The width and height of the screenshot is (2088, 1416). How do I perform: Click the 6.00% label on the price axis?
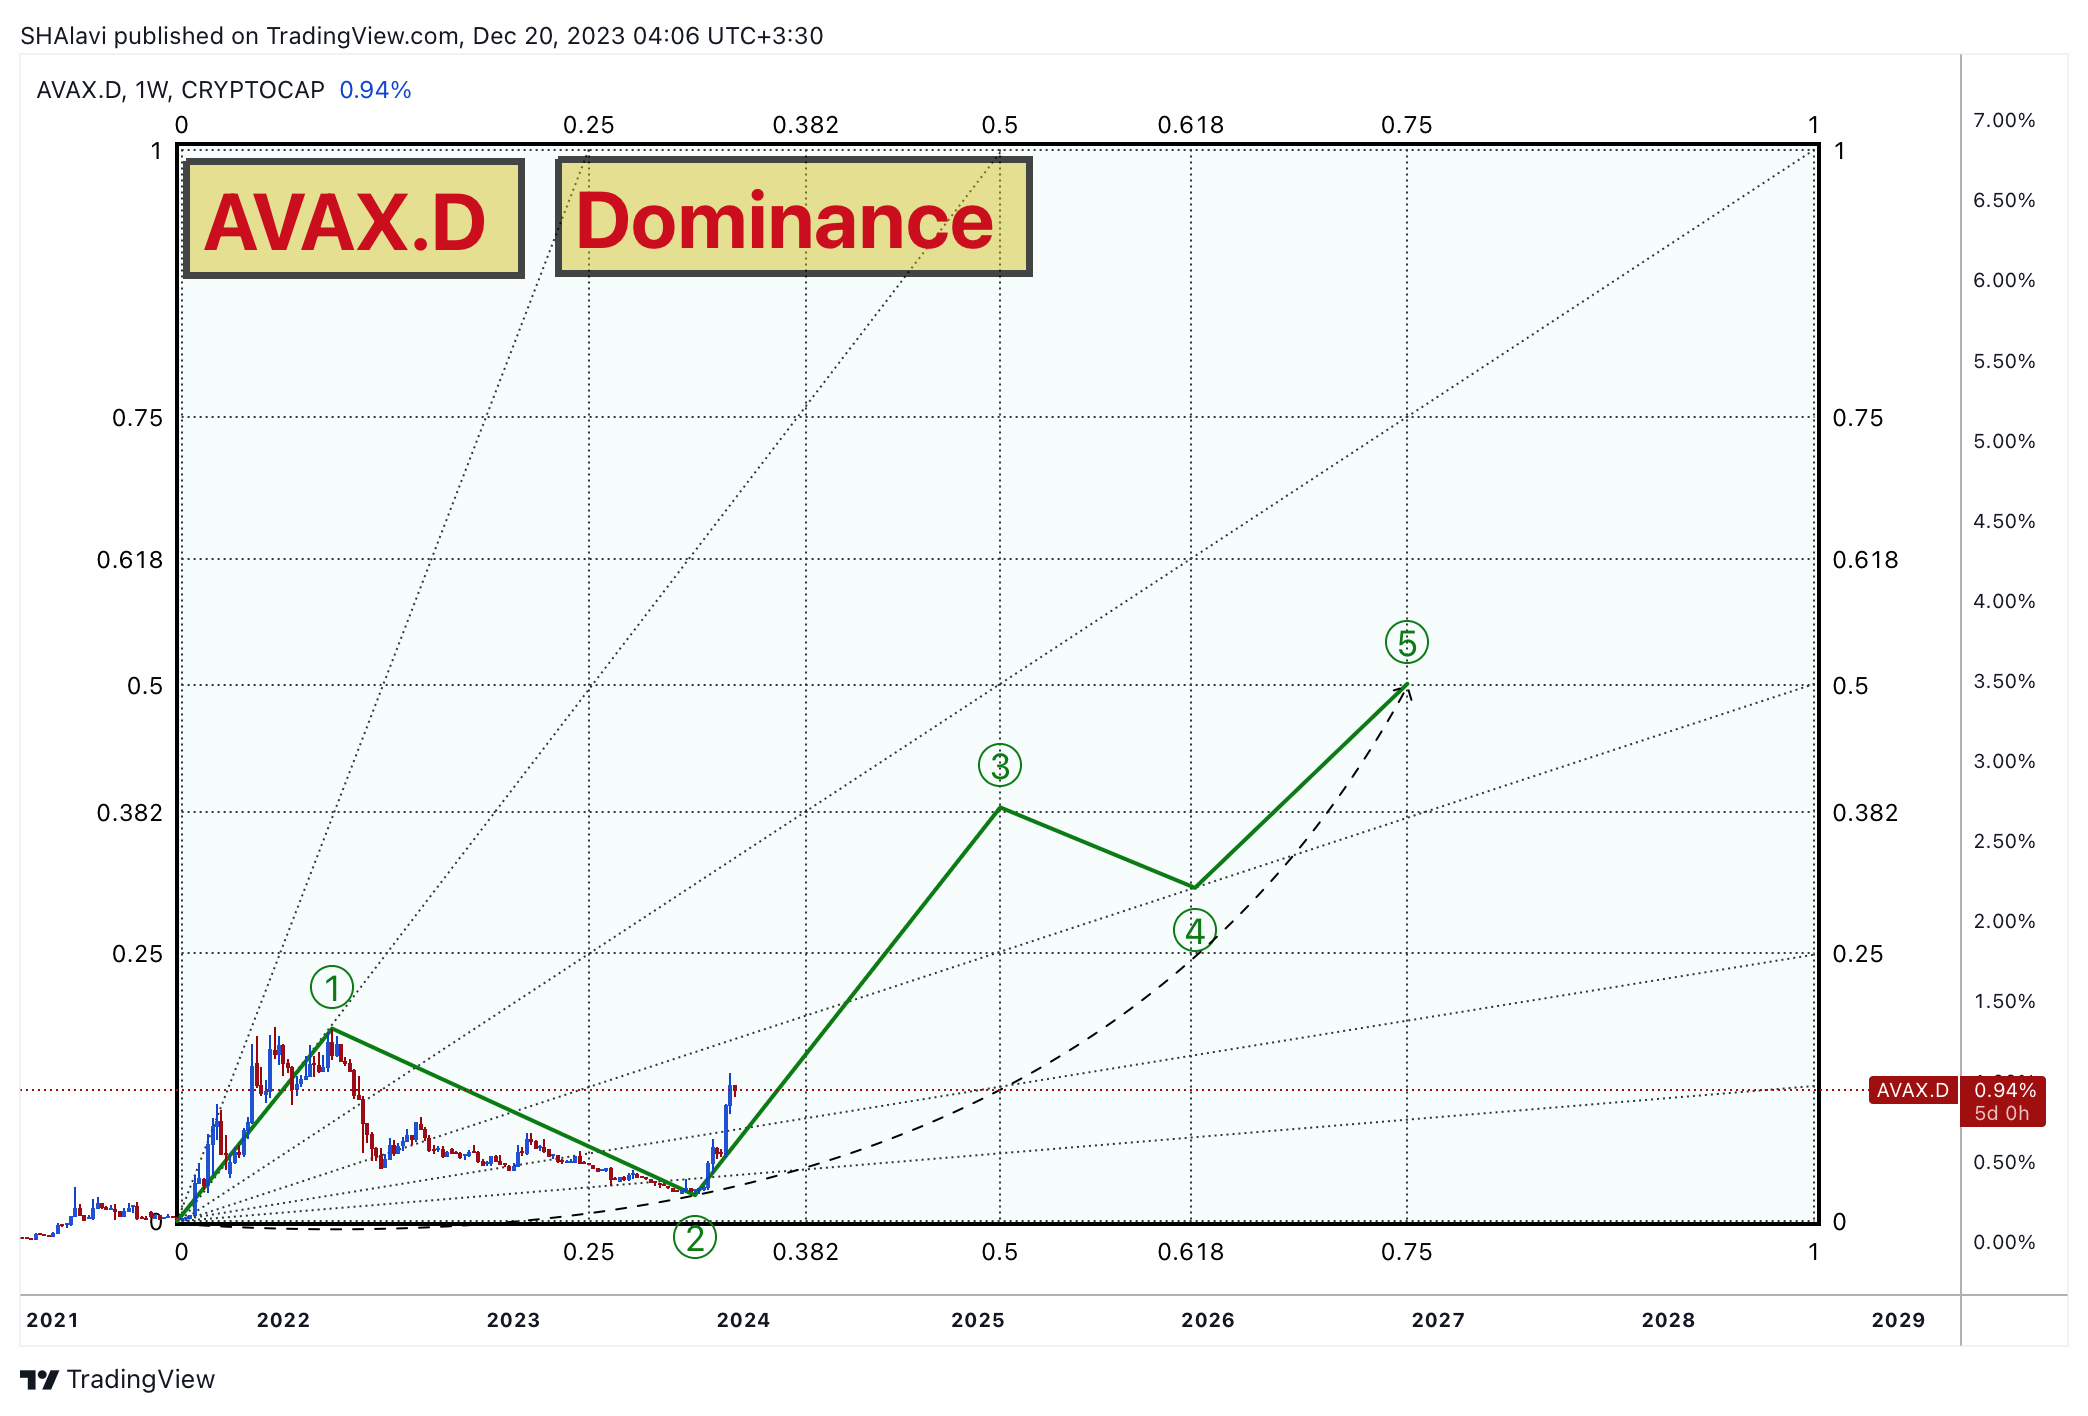coord(2004,280)
